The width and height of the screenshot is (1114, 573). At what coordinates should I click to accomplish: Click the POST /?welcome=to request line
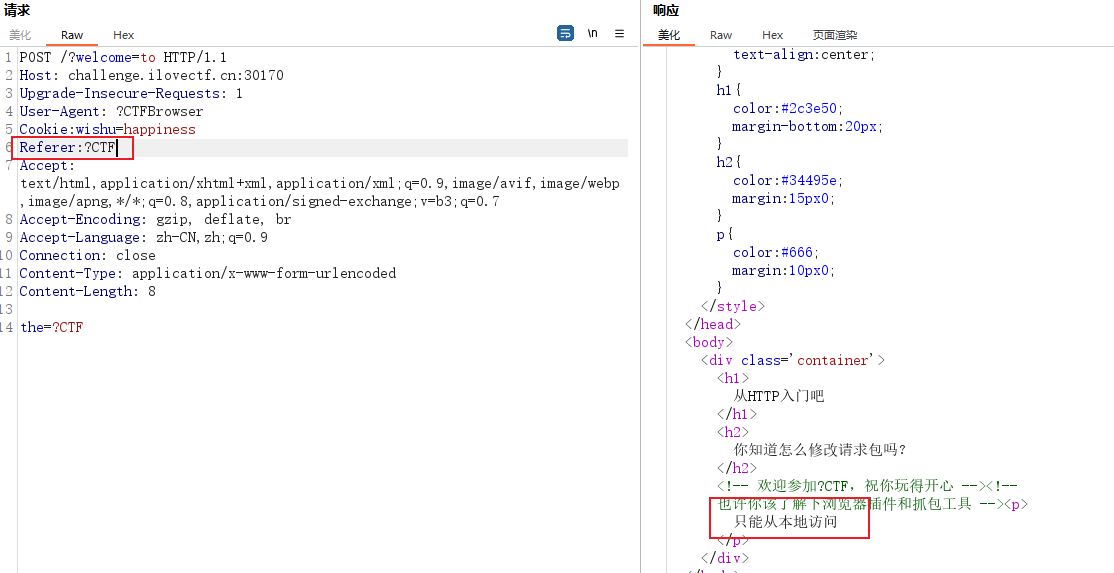click(x=123, y=58)
